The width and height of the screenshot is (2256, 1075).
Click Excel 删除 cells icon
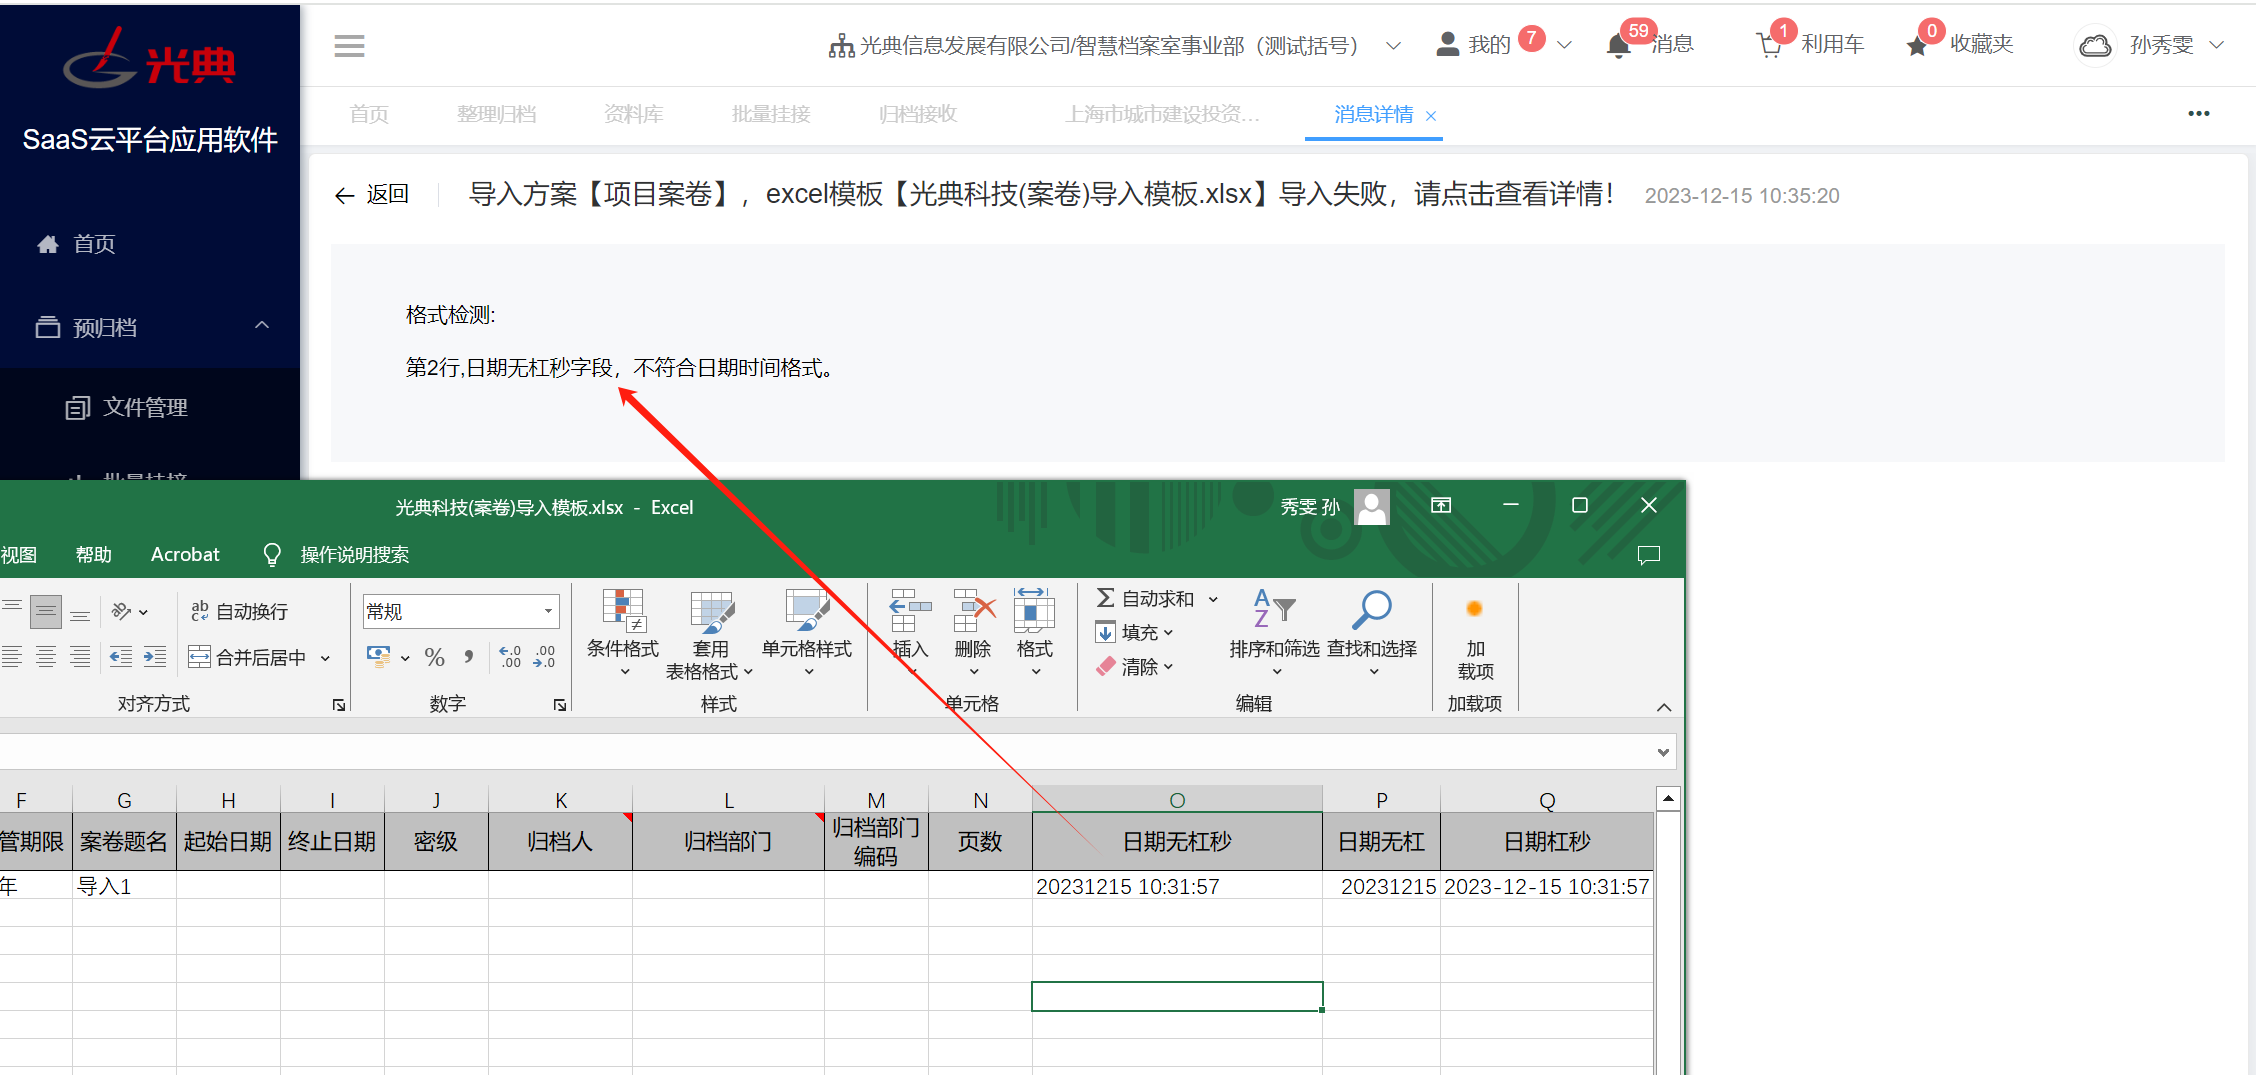click(x=973, y=611)
